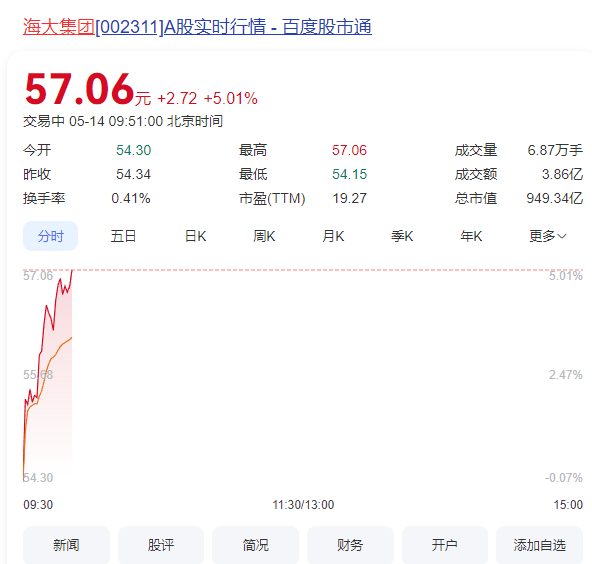The width and height of the screenshot is (592, 564).
Task: Switch to the 日K chart tab
Action: click(x=195, y=236)
